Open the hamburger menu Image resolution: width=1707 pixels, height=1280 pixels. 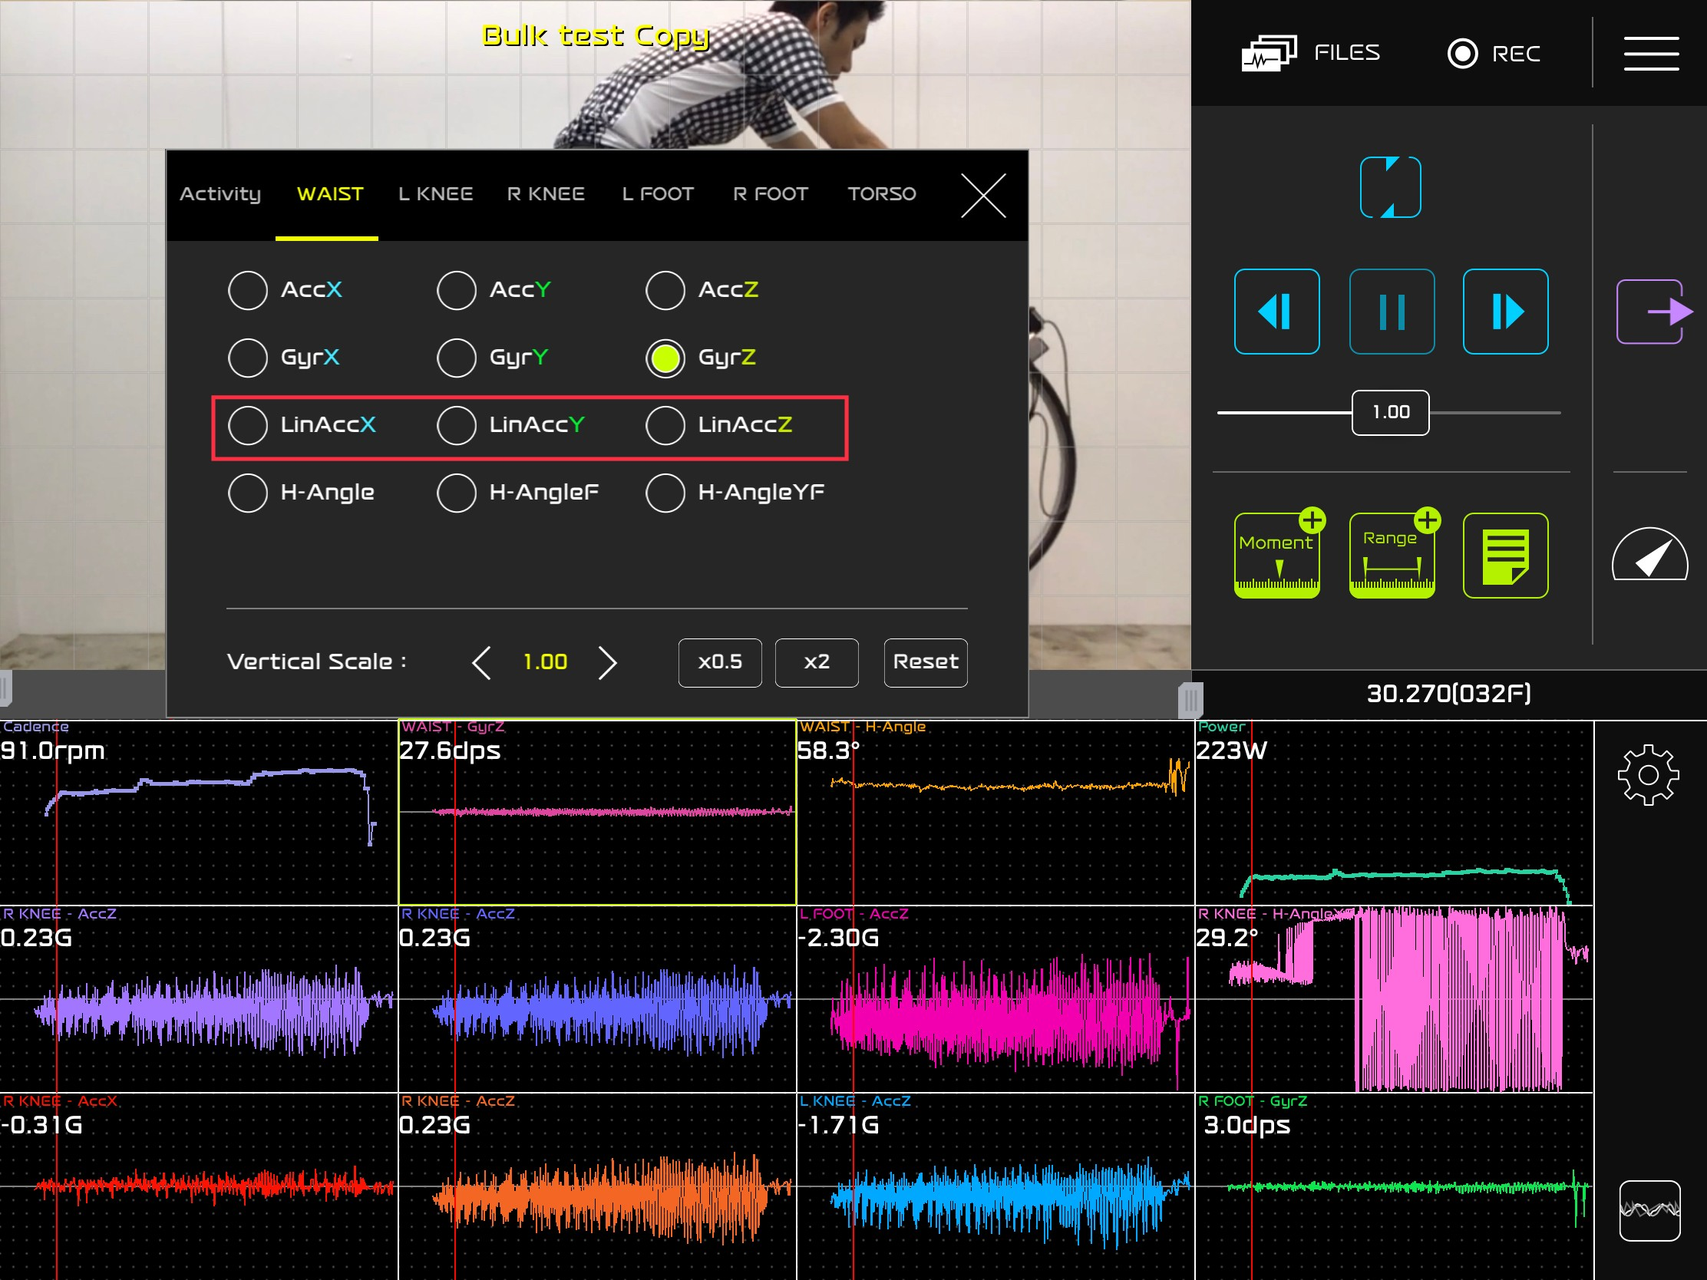click(1650, 53)
